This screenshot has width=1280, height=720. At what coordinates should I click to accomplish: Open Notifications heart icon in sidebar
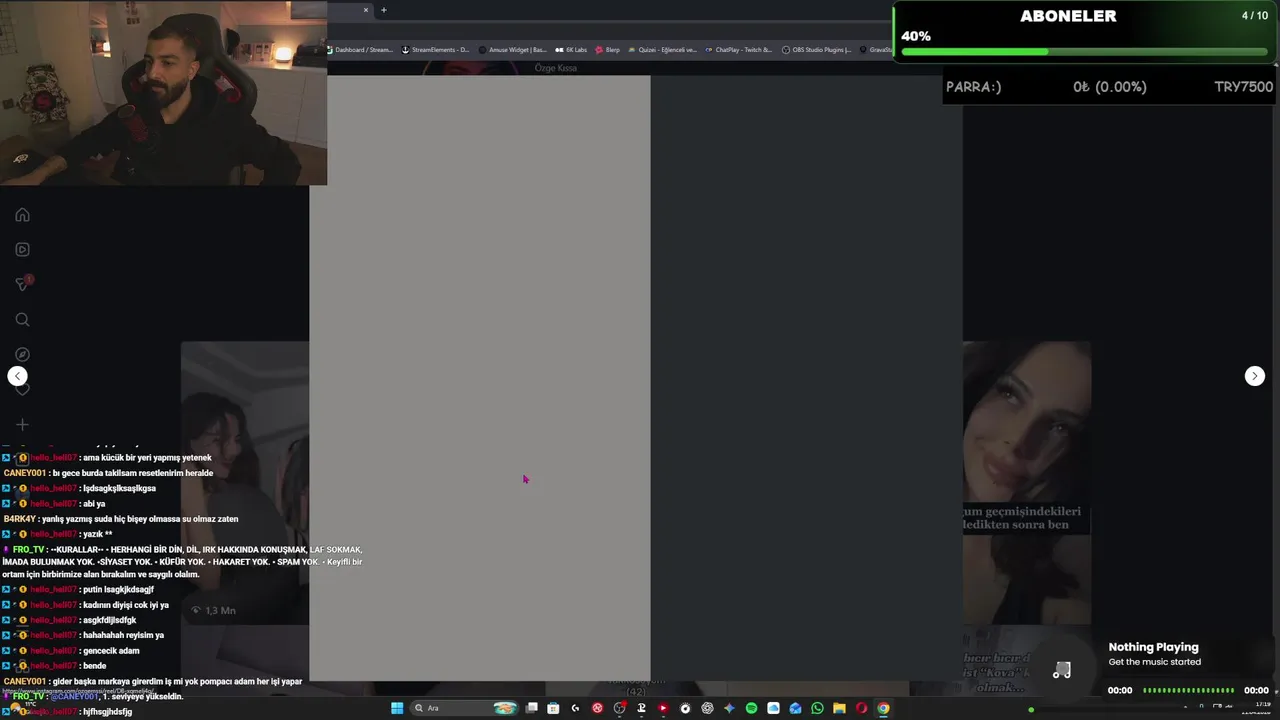22,389
